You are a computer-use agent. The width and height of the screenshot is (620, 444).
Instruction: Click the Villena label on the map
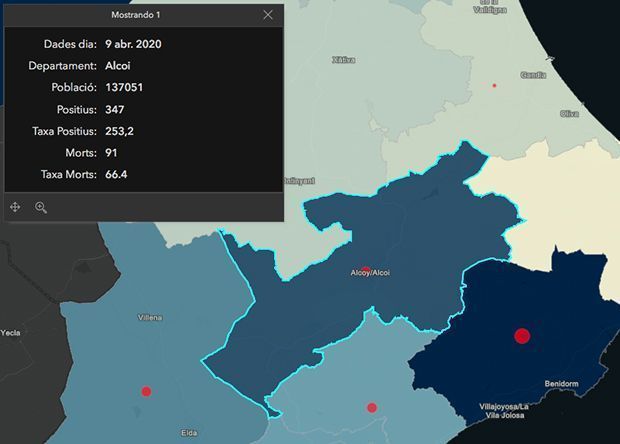tap(150, 317)
